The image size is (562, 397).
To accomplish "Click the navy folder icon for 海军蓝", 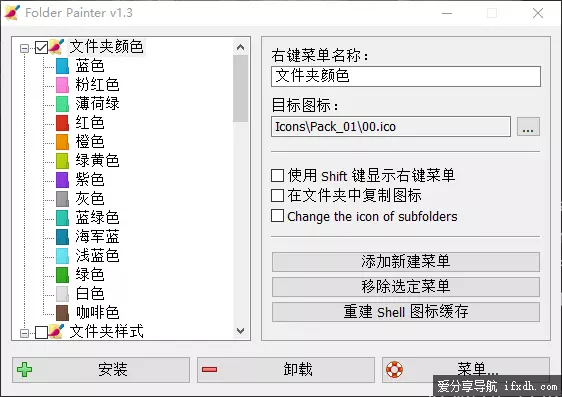I will tap(62, 237).
